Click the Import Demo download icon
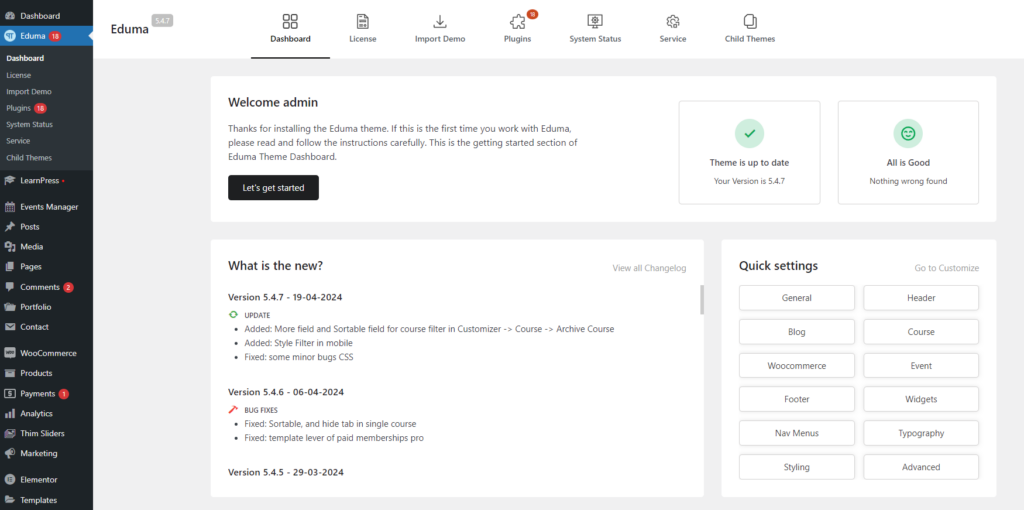The width and height of the screenshot is (1024, 510). pos(440,22)
